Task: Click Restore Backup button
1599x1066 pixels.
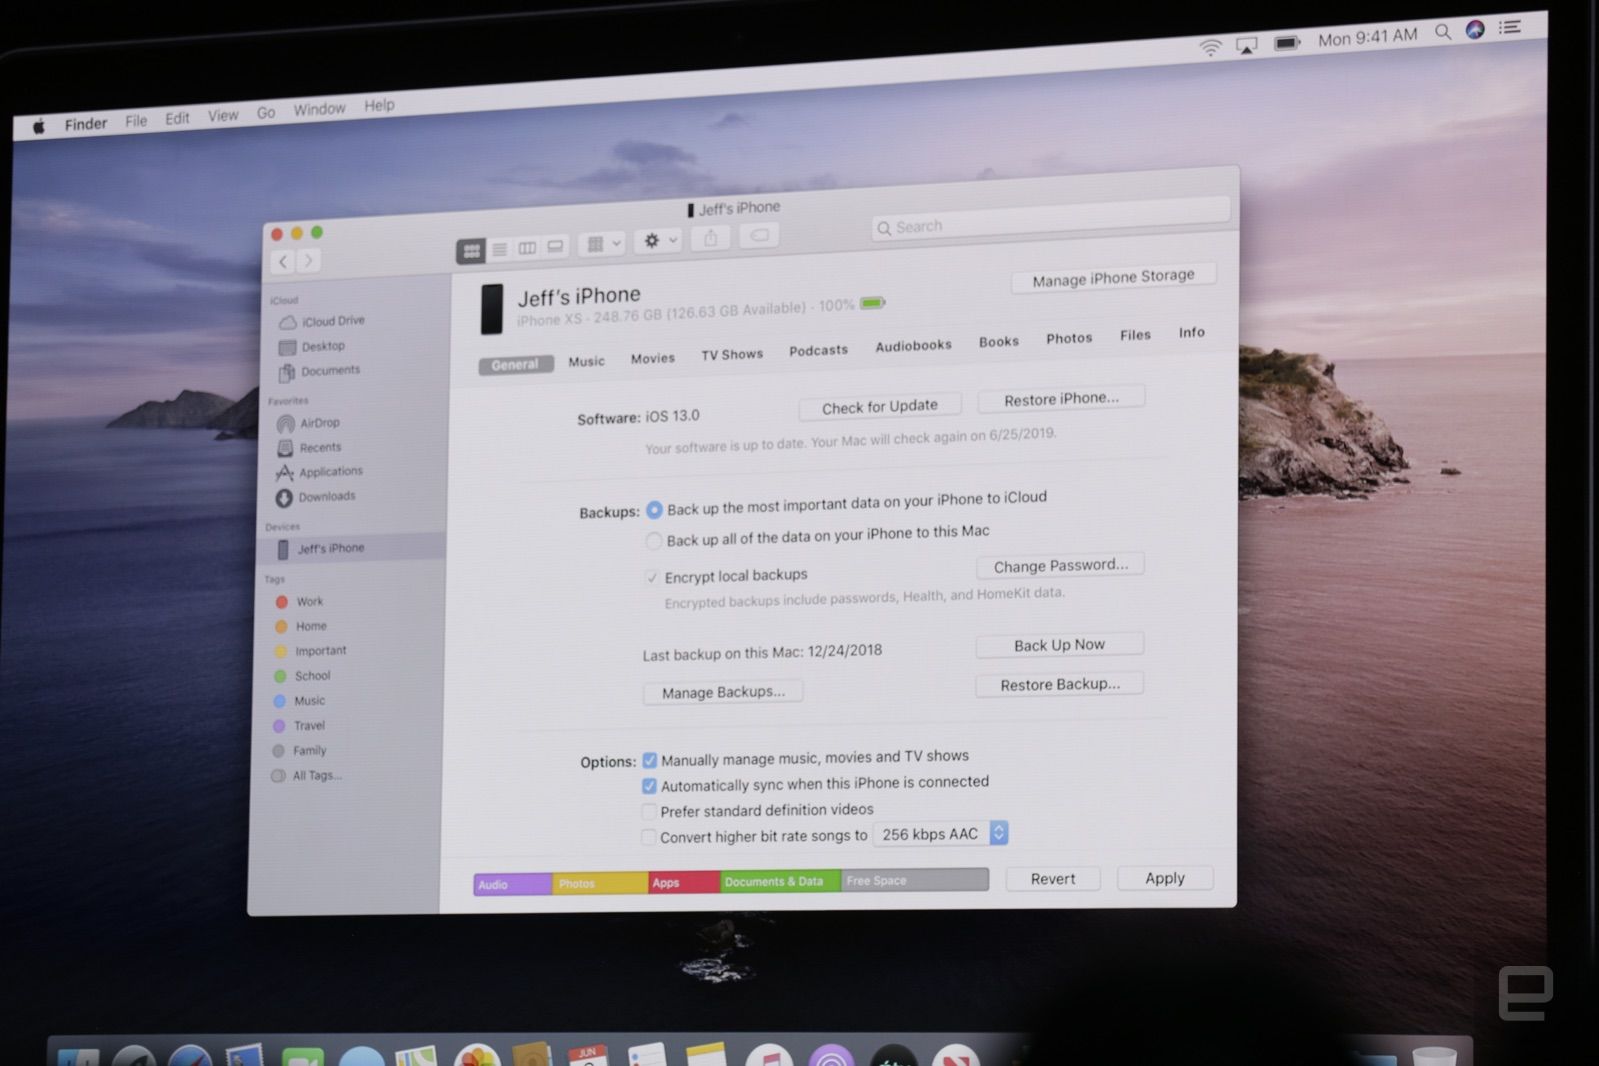Action: [1059, 684]
